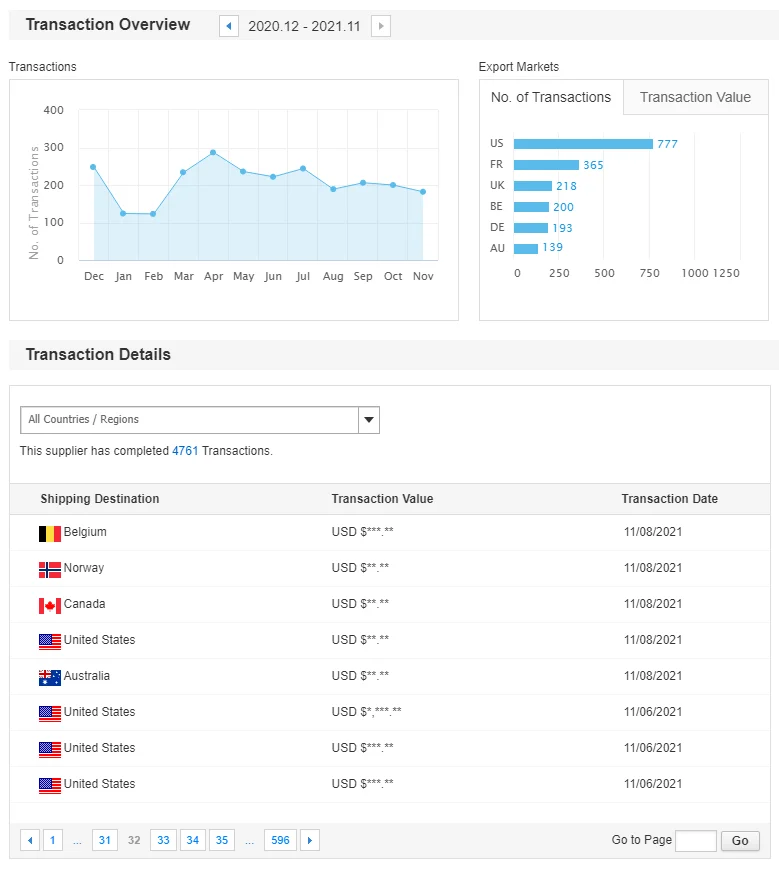The height and width of the screenshot is (873, 779).
Task: Click the Belgium destination text
Action: (x=85, y=532)
